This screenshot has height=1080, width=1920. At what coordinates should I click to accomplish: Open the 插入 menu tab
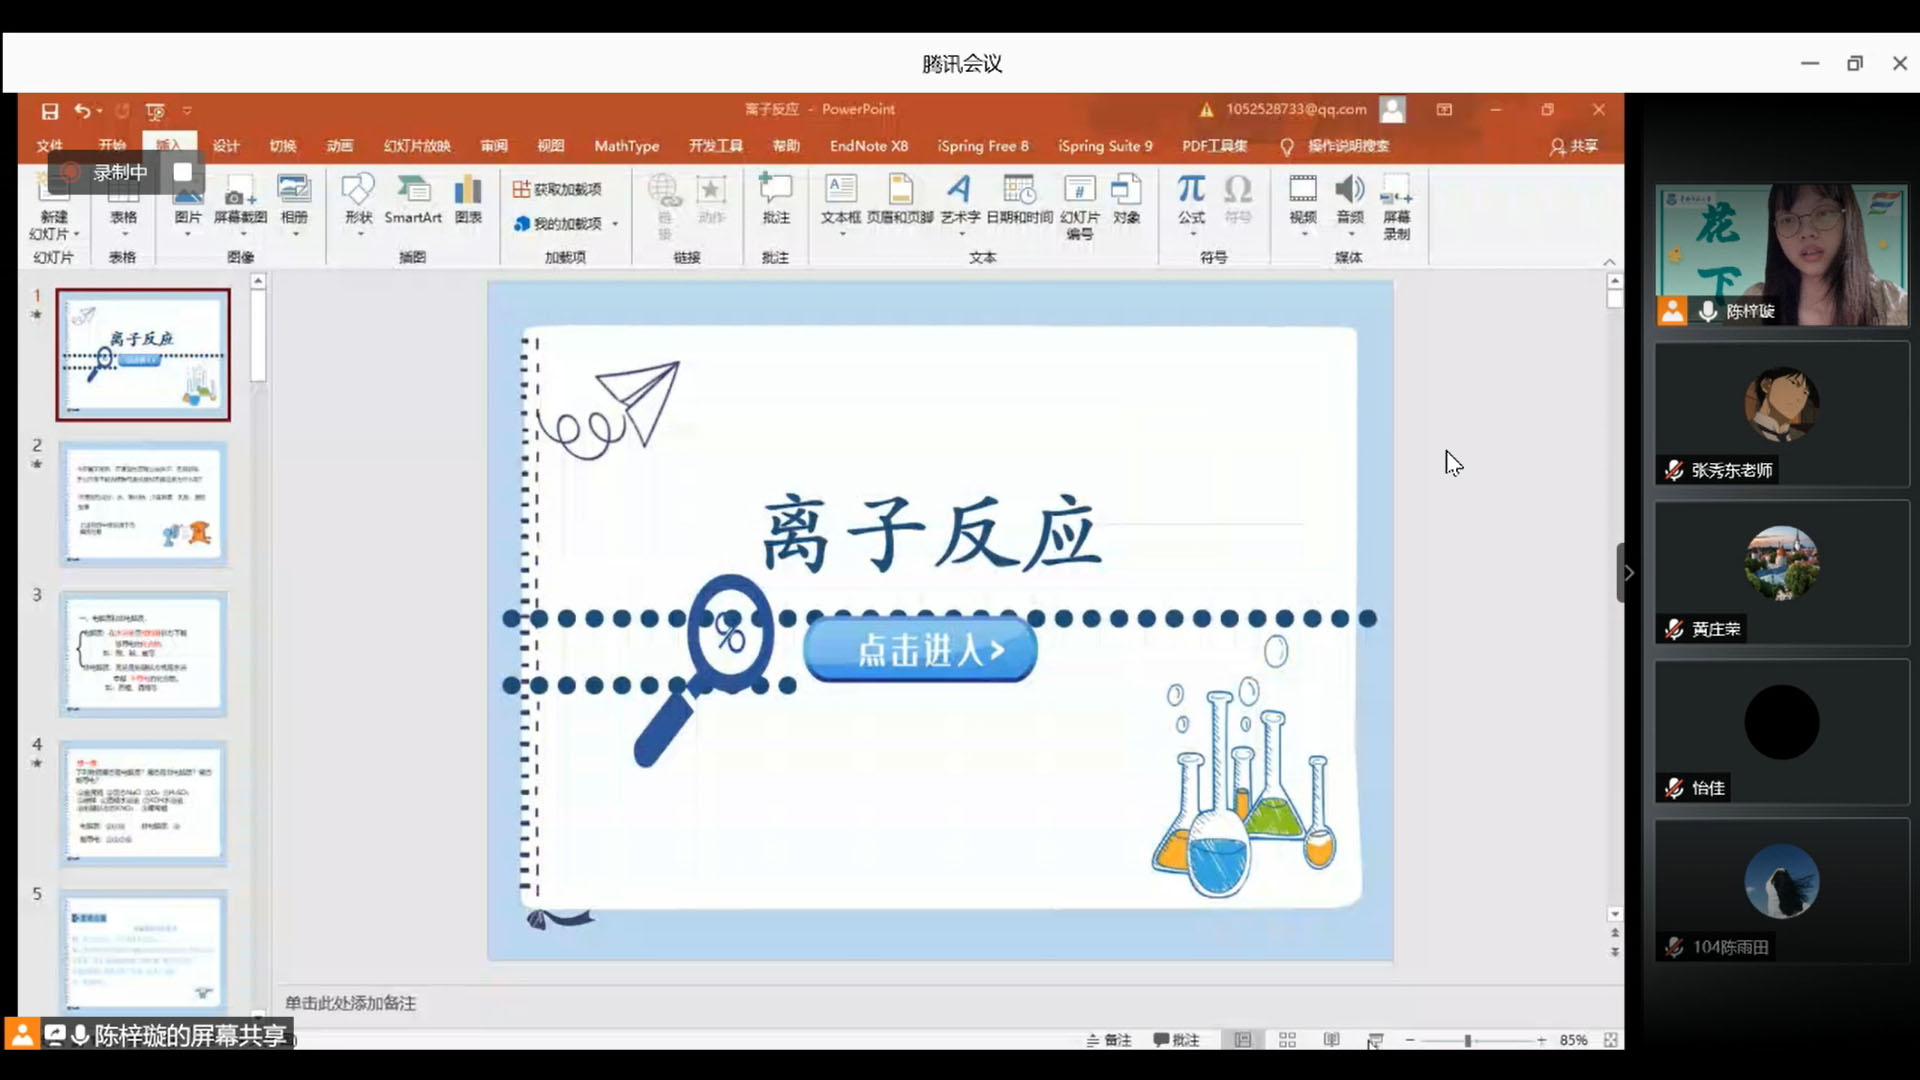click(167, 145)
